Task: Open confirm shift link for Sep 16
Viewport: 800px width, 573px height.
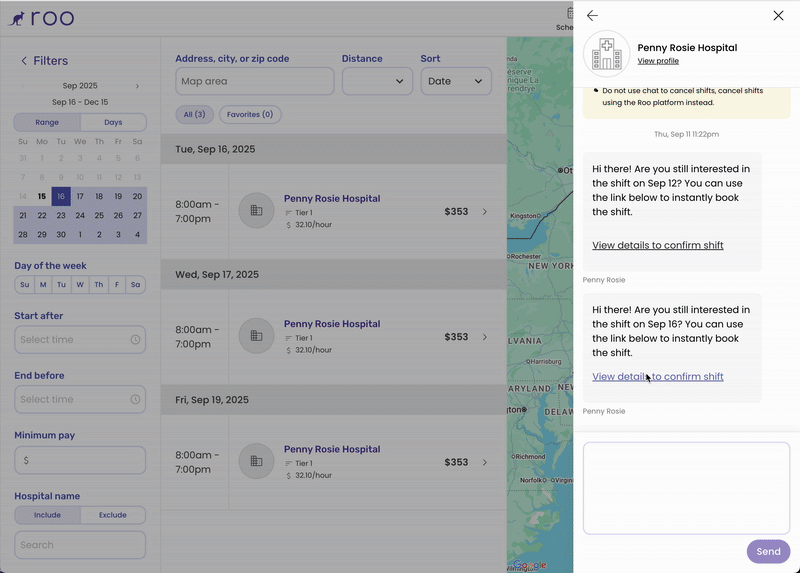Action: coord(658,377)
